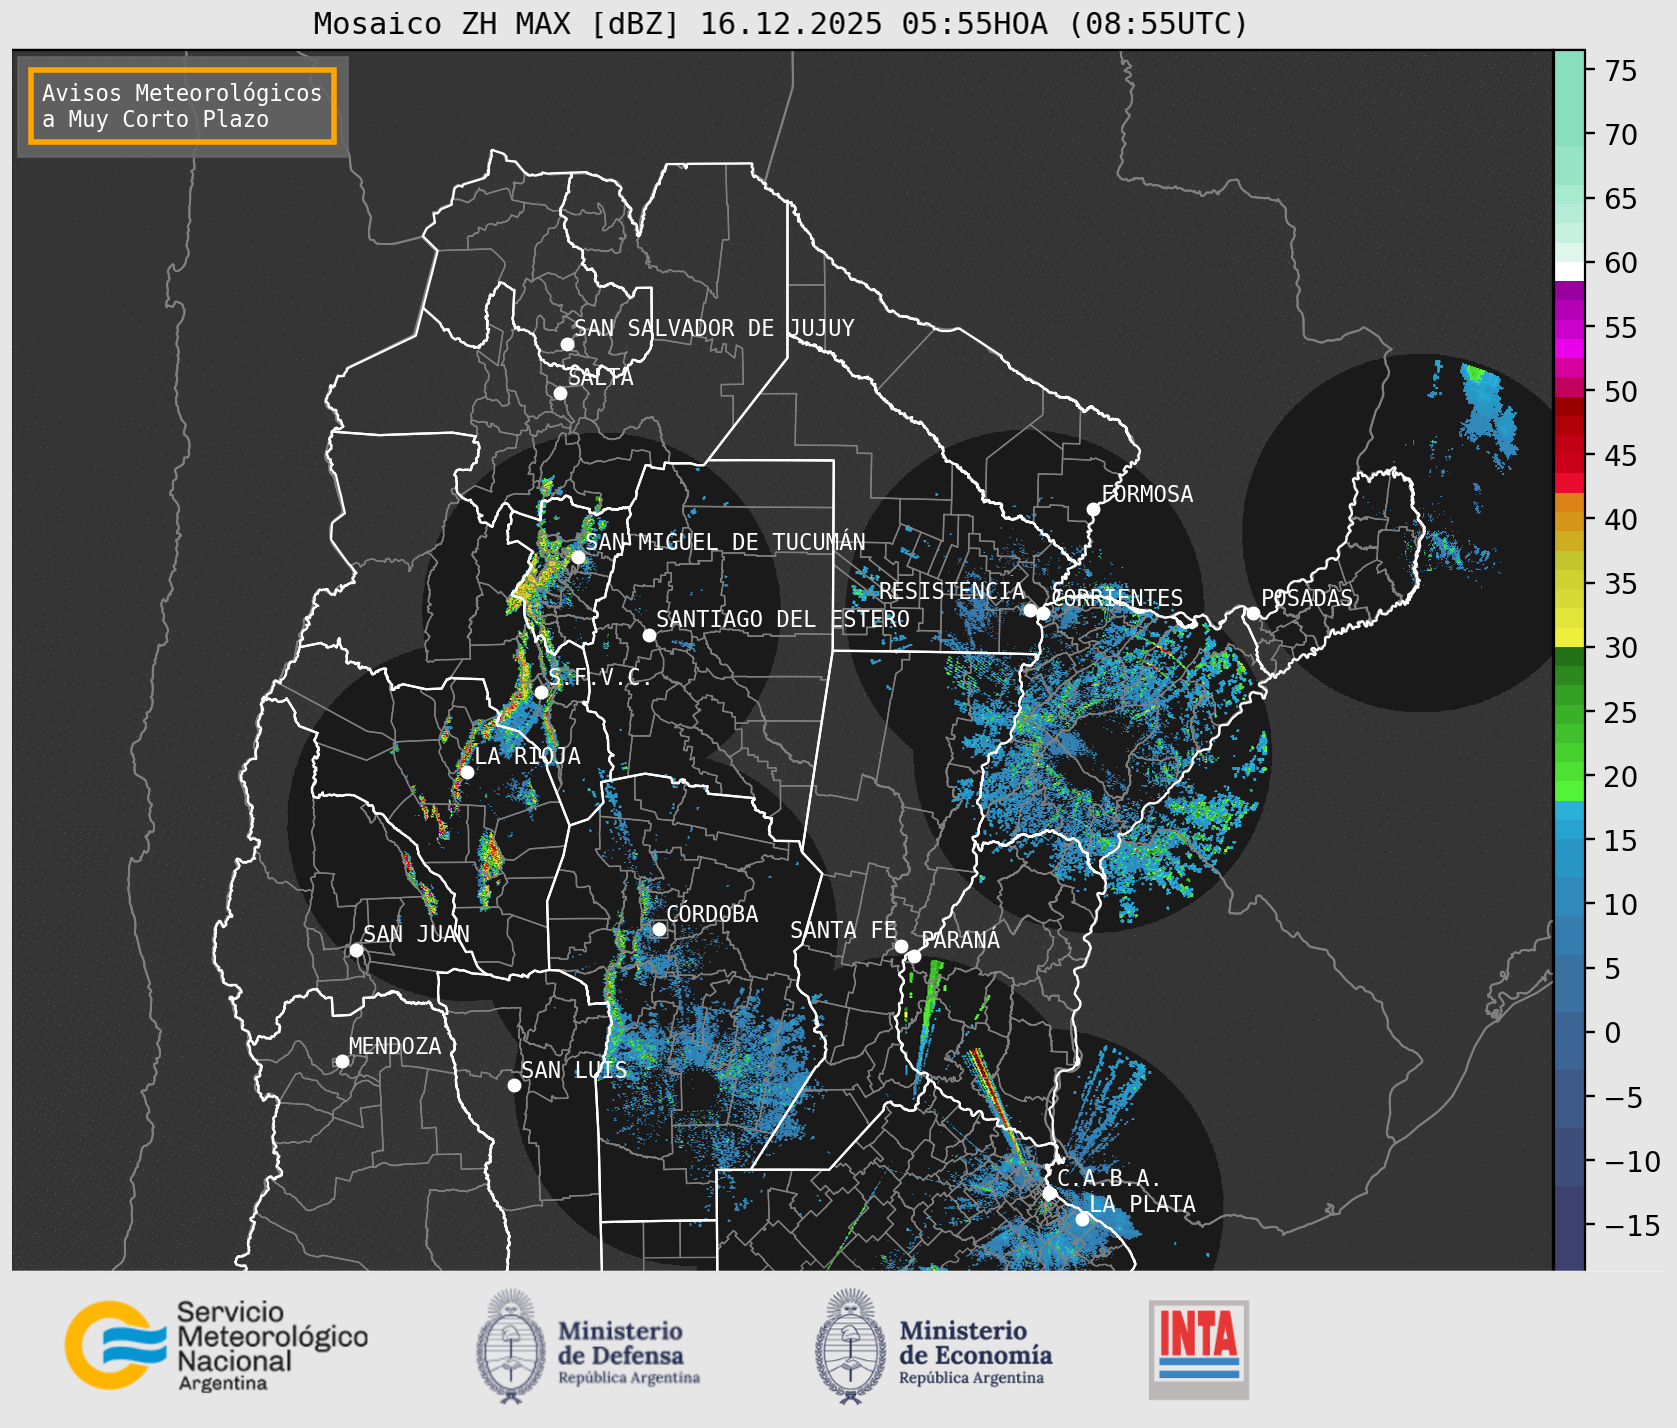Image resolution: width=1677 pixels, height=1428 pixels.
Task: Click the 75 dBZ value on color scale
Action: pos(1621,71)
